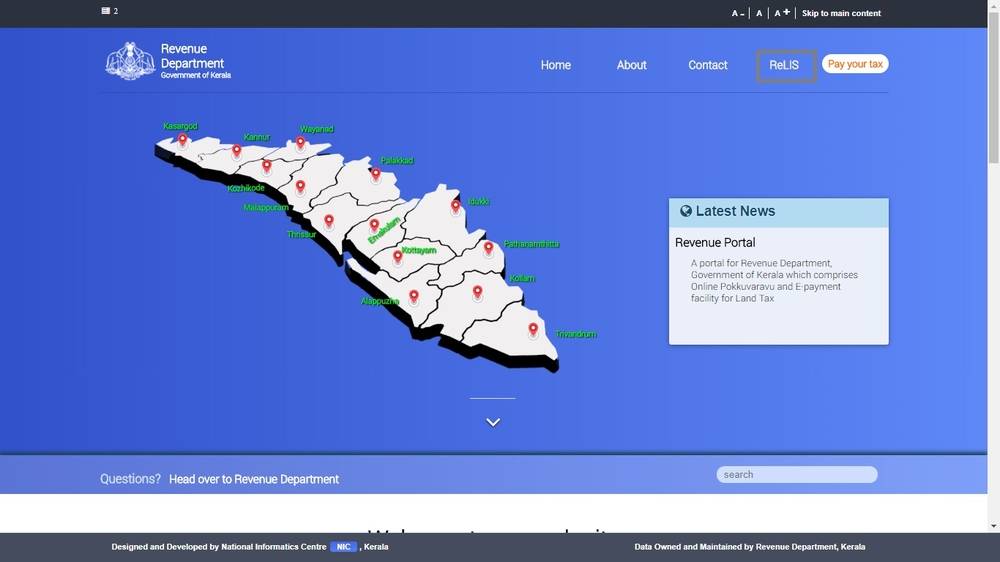1000x562 pixels.
Task: Click the Kasargod district map pin
Action: pyautogui.click(x=182, y=140)
